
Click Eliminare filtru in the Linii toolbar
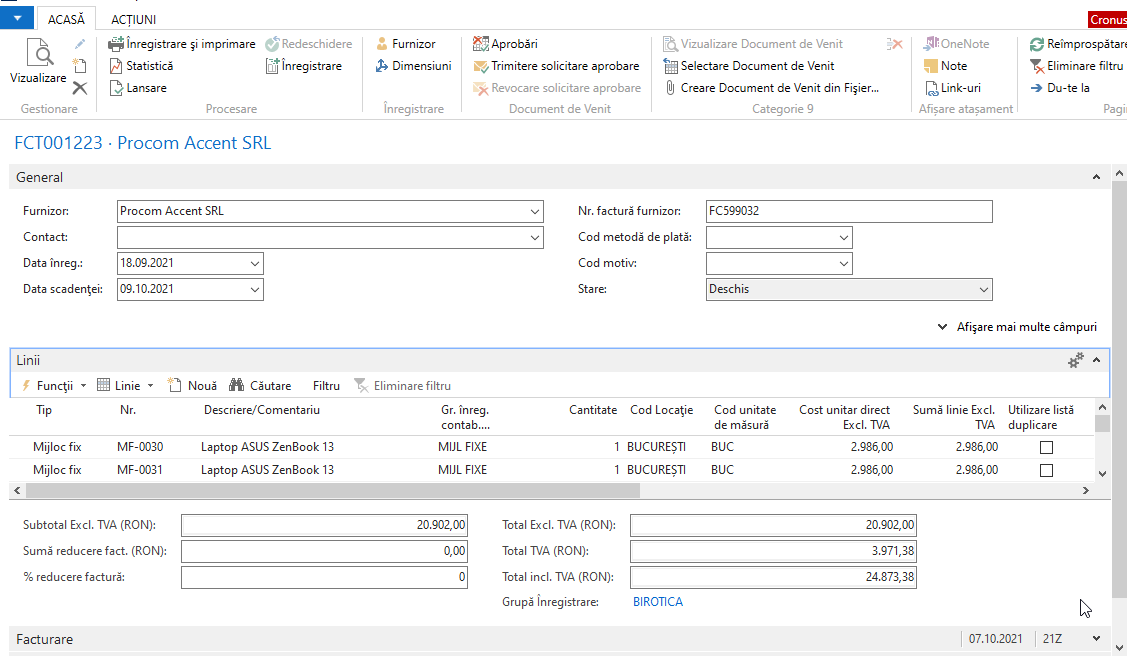(x=402, y=386)
